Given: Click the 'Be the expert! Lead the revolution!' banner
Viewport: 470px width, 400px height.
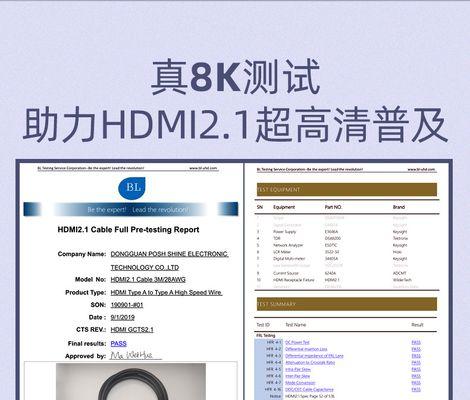Looking at the screenshot, I should pos(131,209).
